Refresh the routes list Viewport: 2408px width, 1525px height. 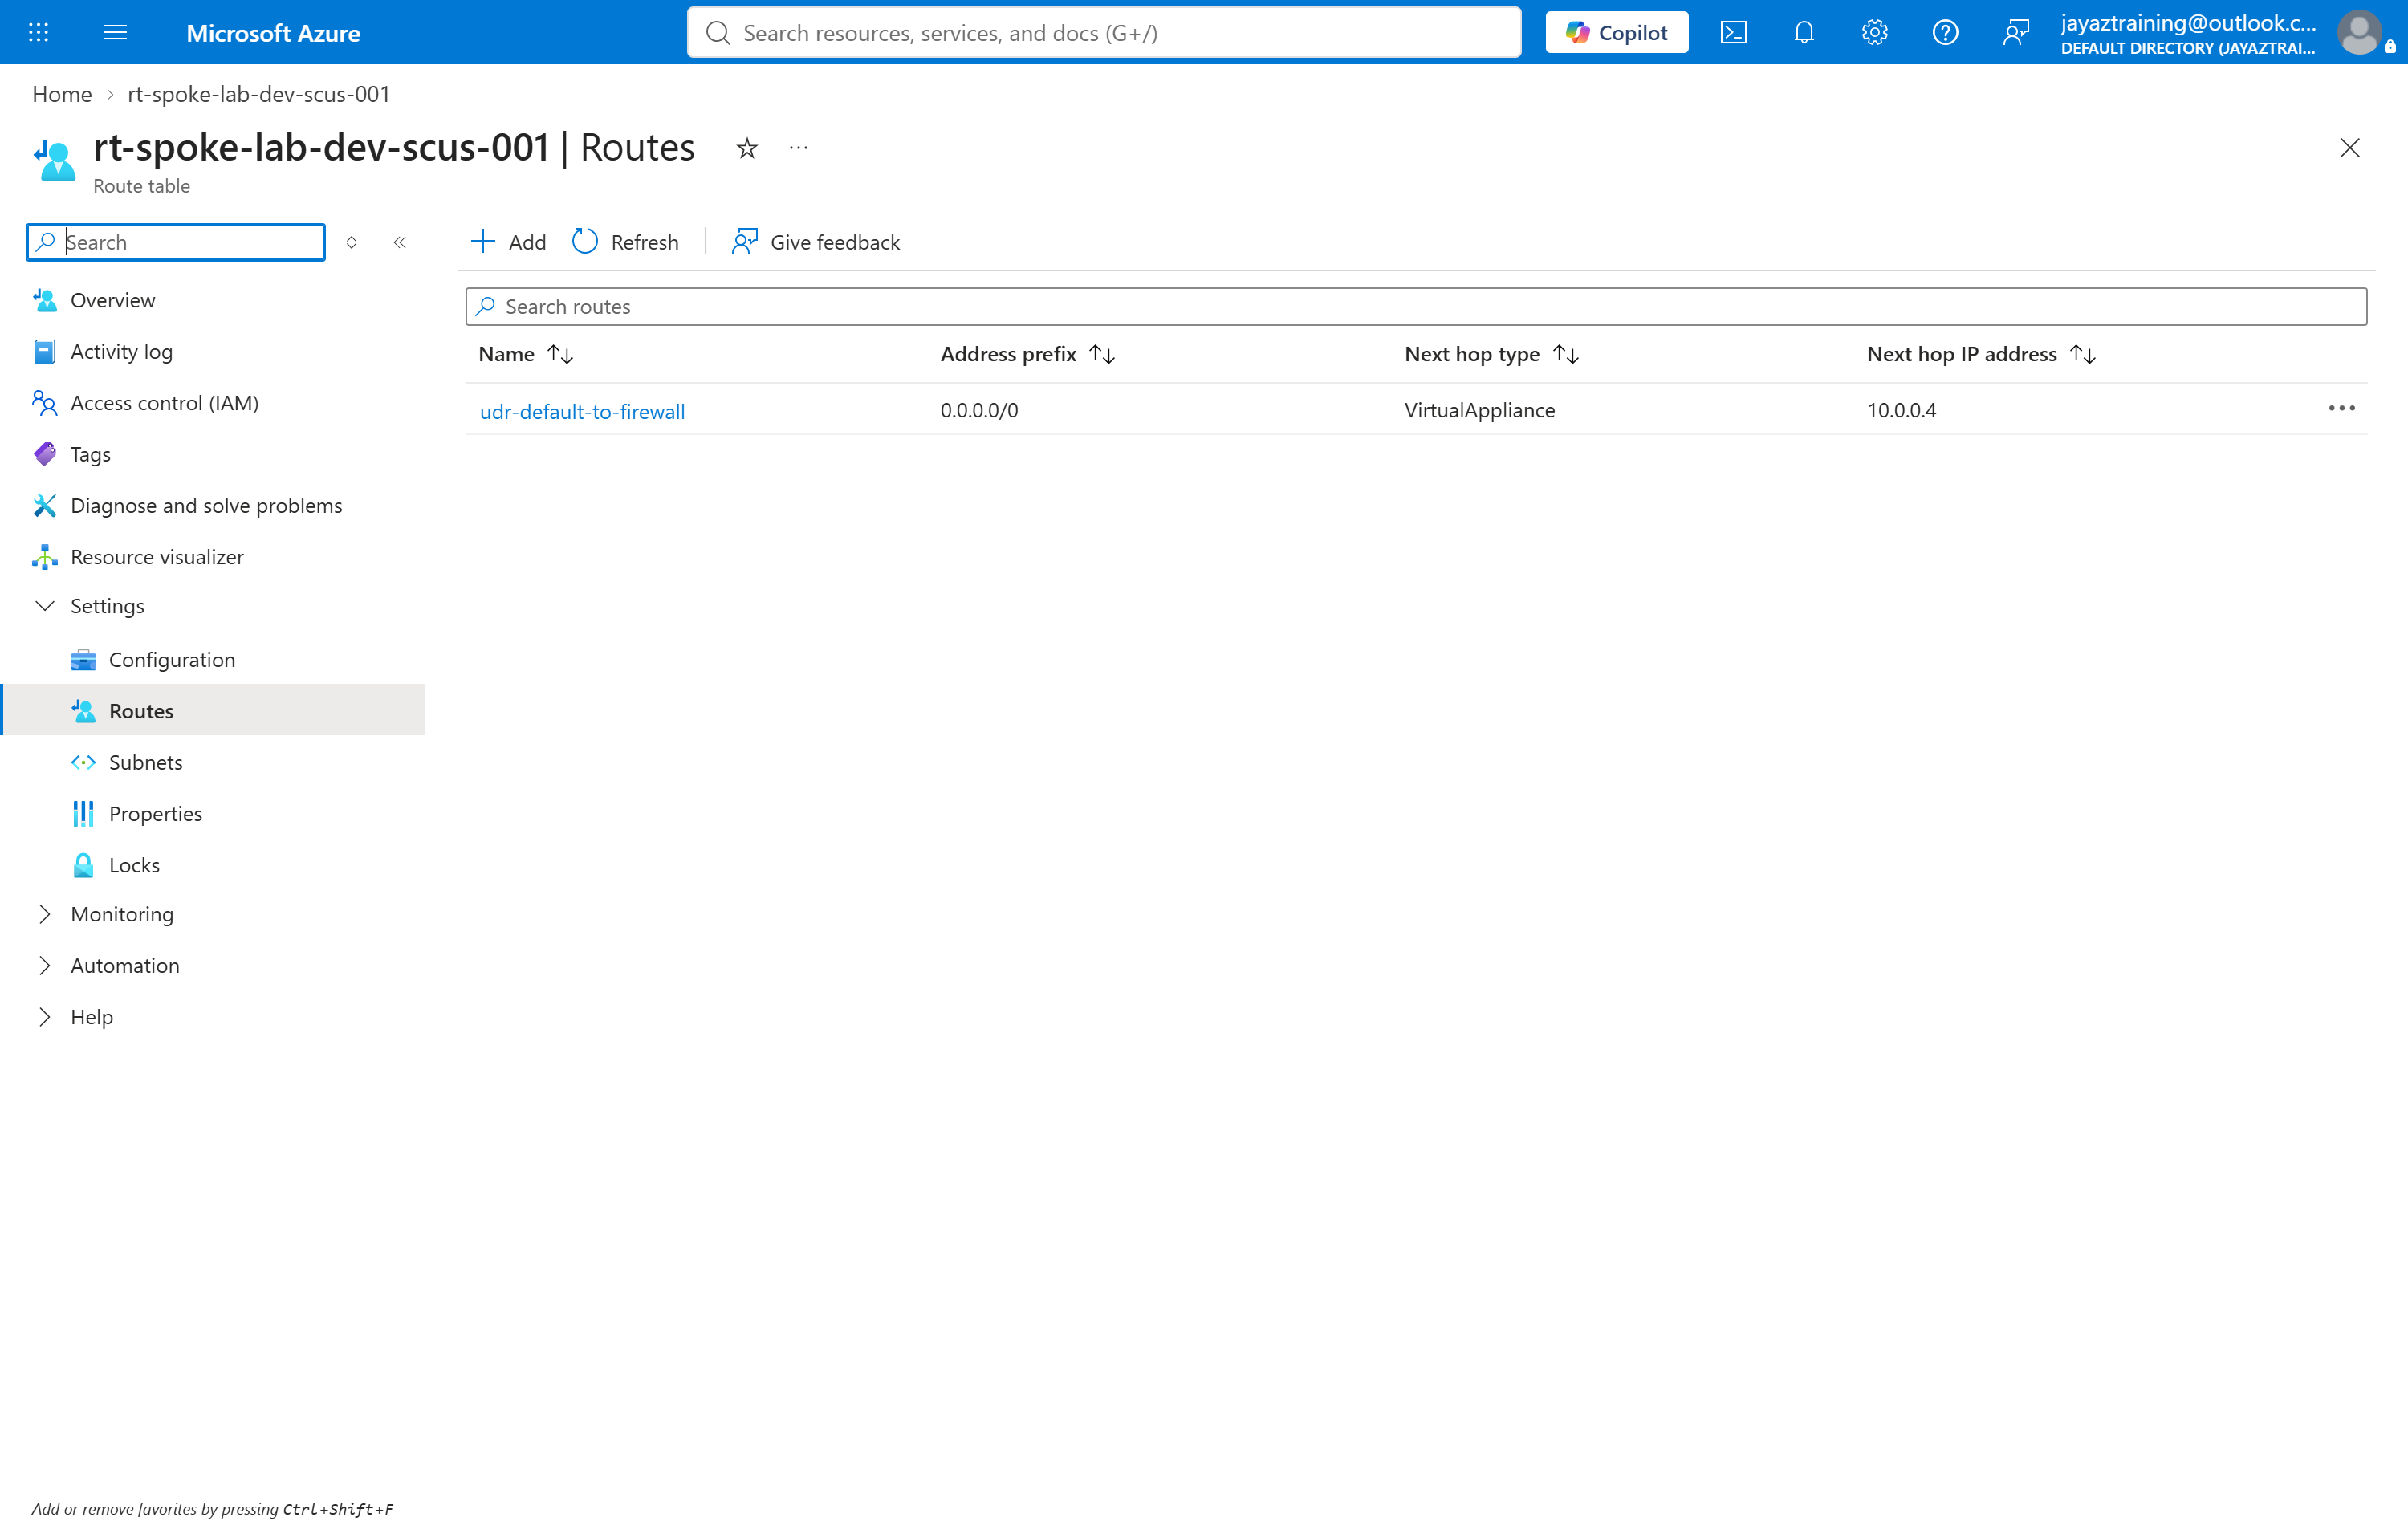[x=625, y=242]
